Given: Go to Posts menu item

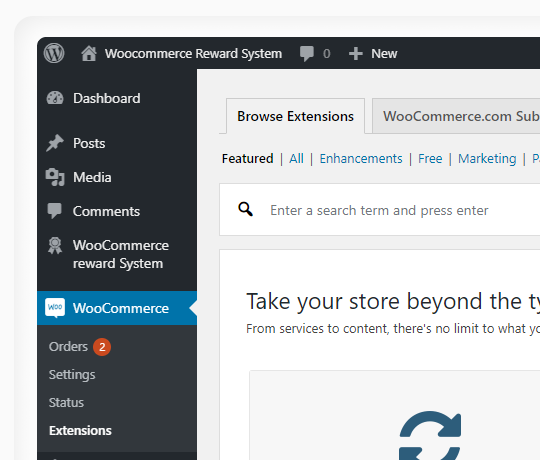Looking at the screenshot, I should [x=89, y=143].
